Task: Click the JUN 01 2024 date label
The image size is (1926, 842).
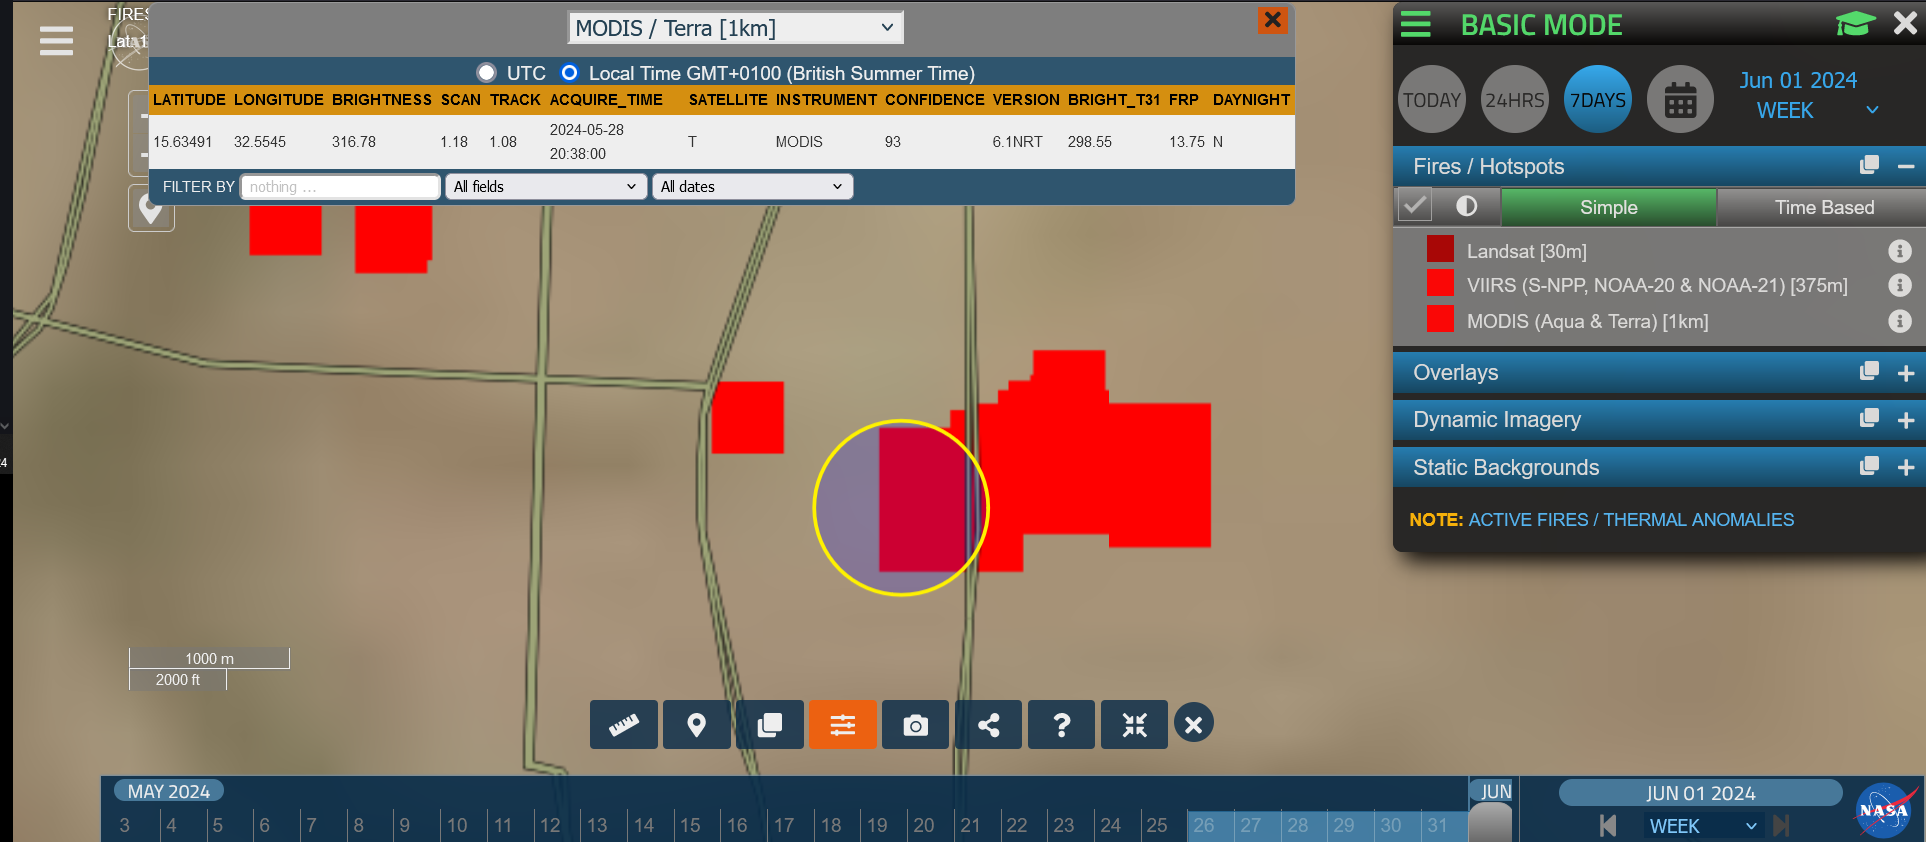Action: [1700, 793]
